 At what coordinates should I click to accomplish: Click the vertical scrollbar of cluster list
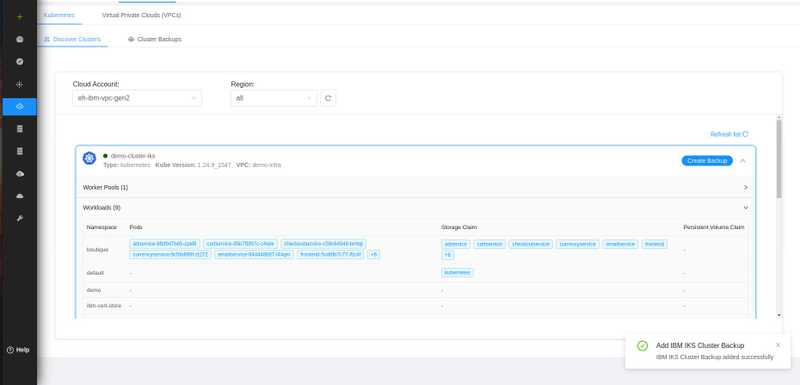(779, 158)
